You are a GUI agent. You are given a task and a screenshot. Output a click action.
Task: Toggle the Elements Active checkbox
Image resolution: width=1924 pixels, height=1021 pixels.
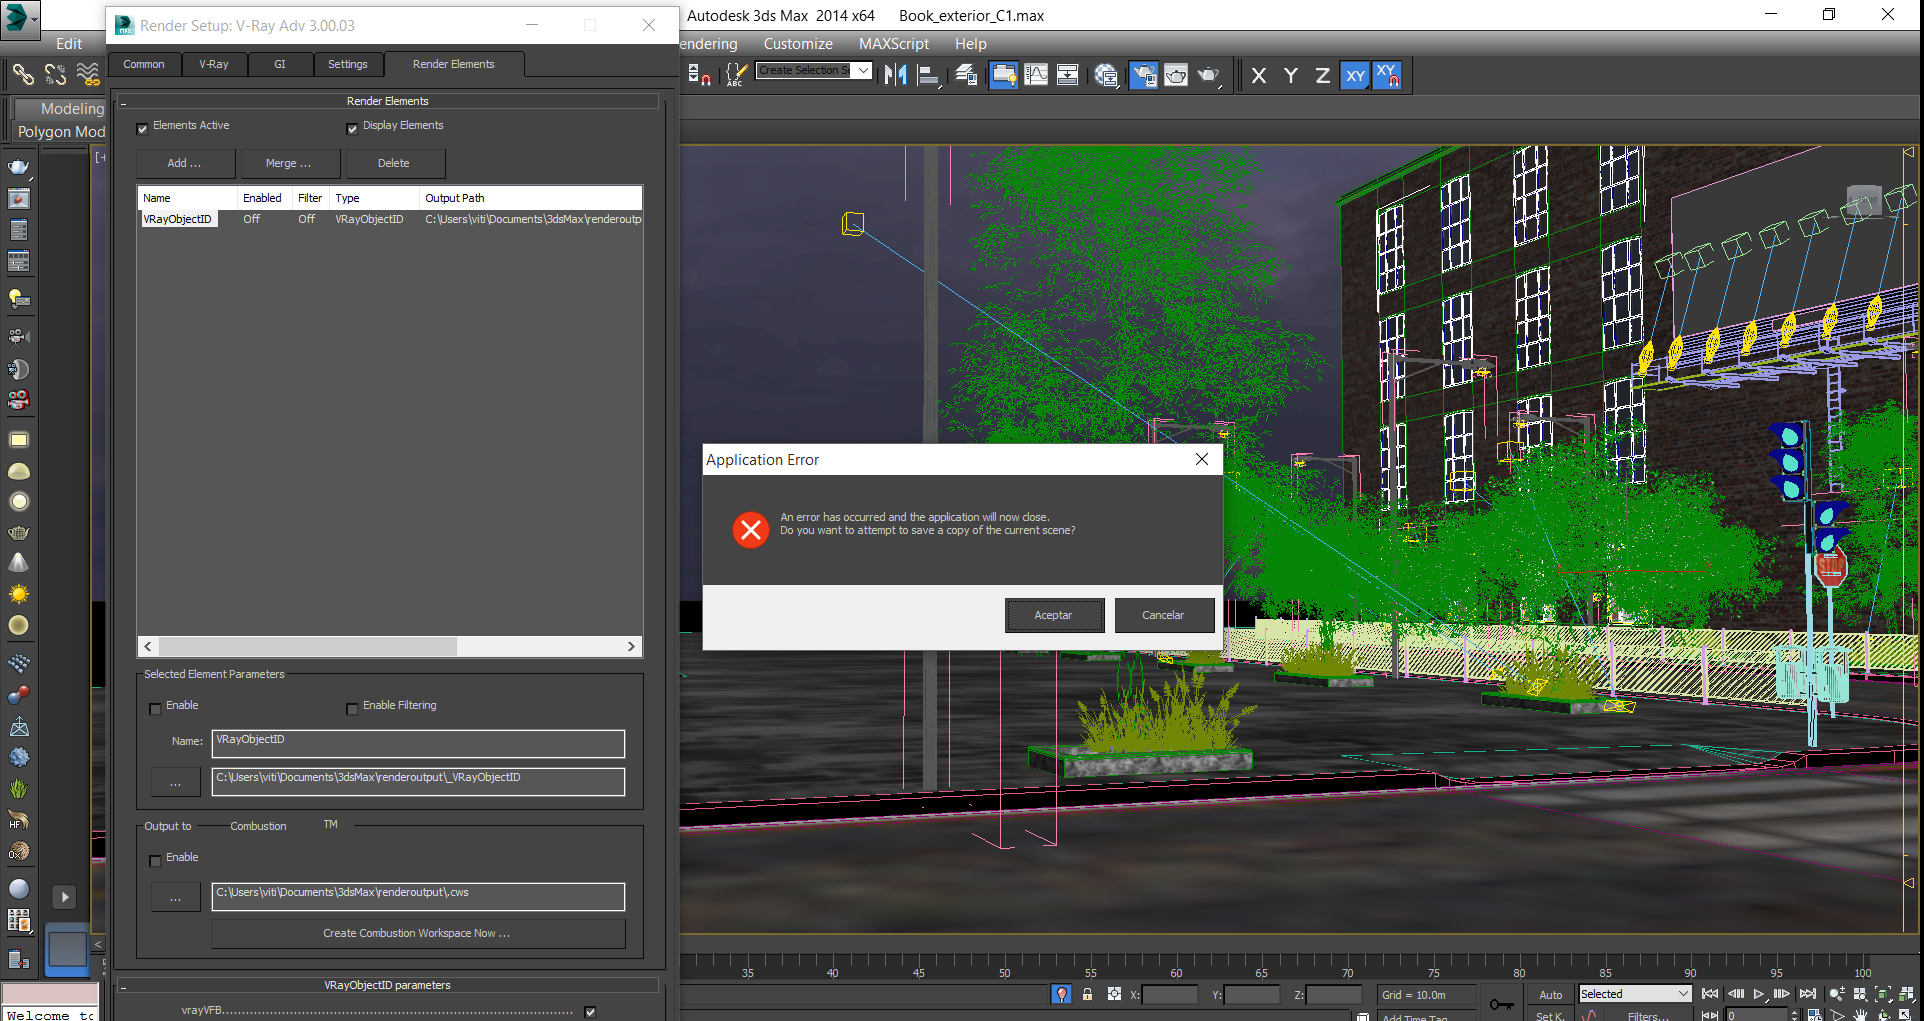(x=143, y=128)
